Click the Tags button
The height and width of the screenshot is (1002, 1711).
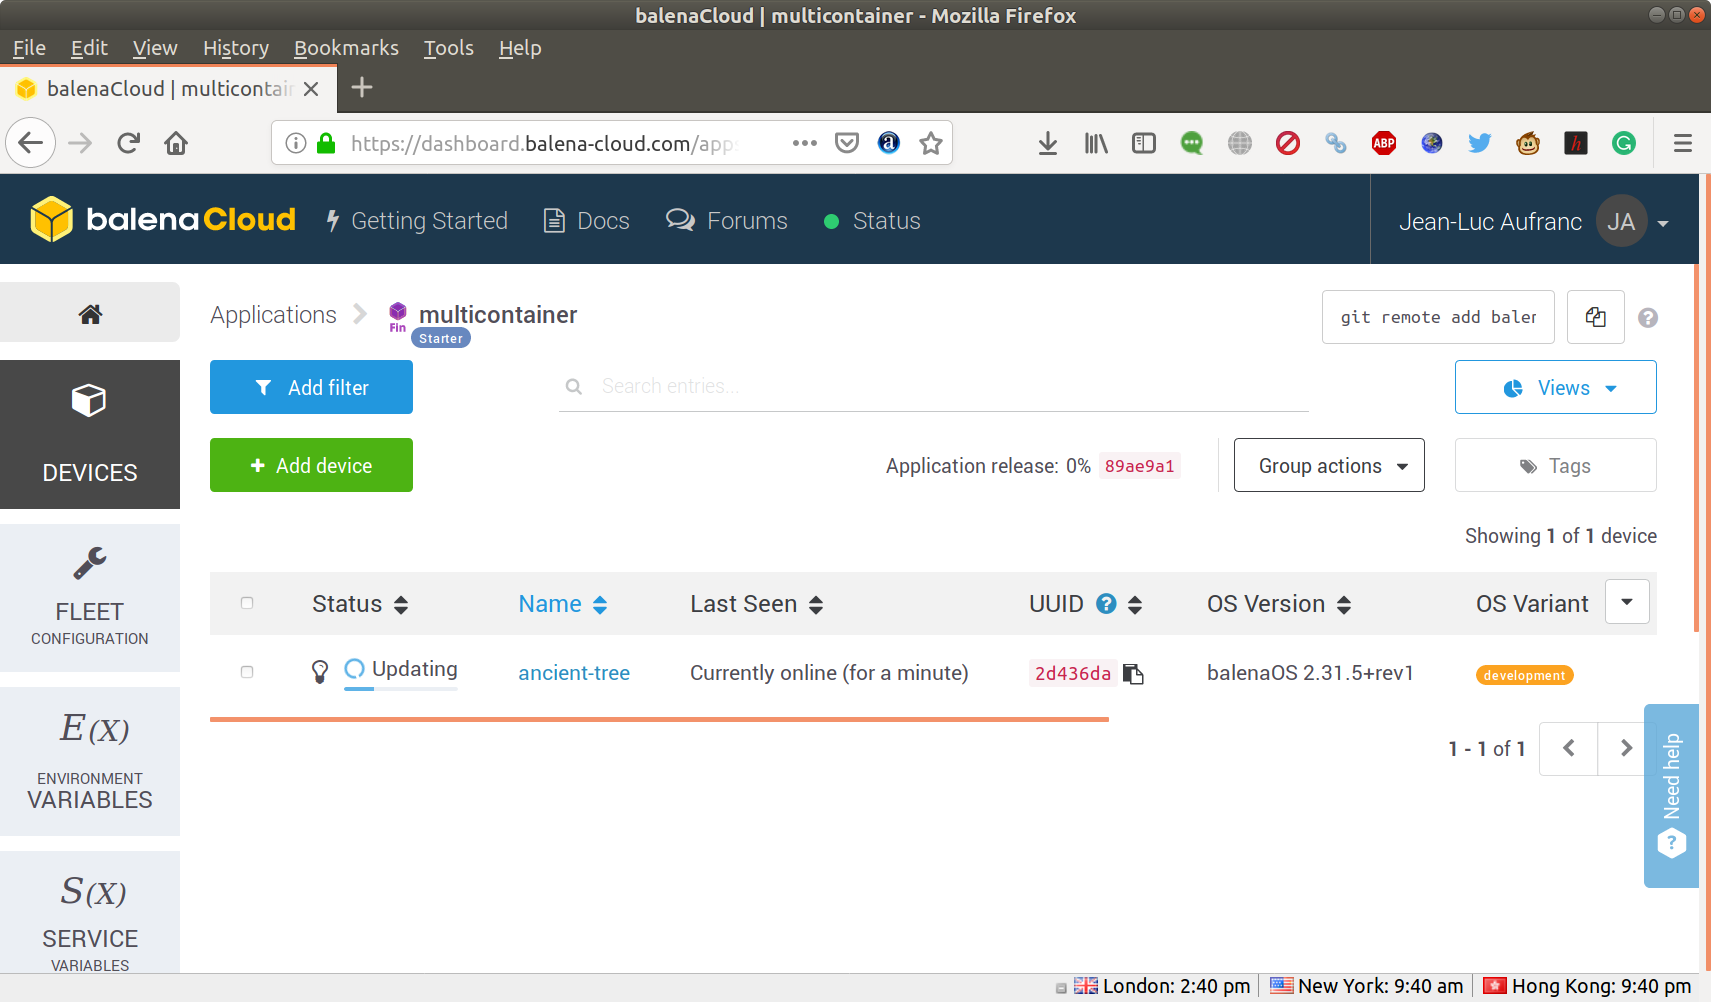click(1556, 465)
